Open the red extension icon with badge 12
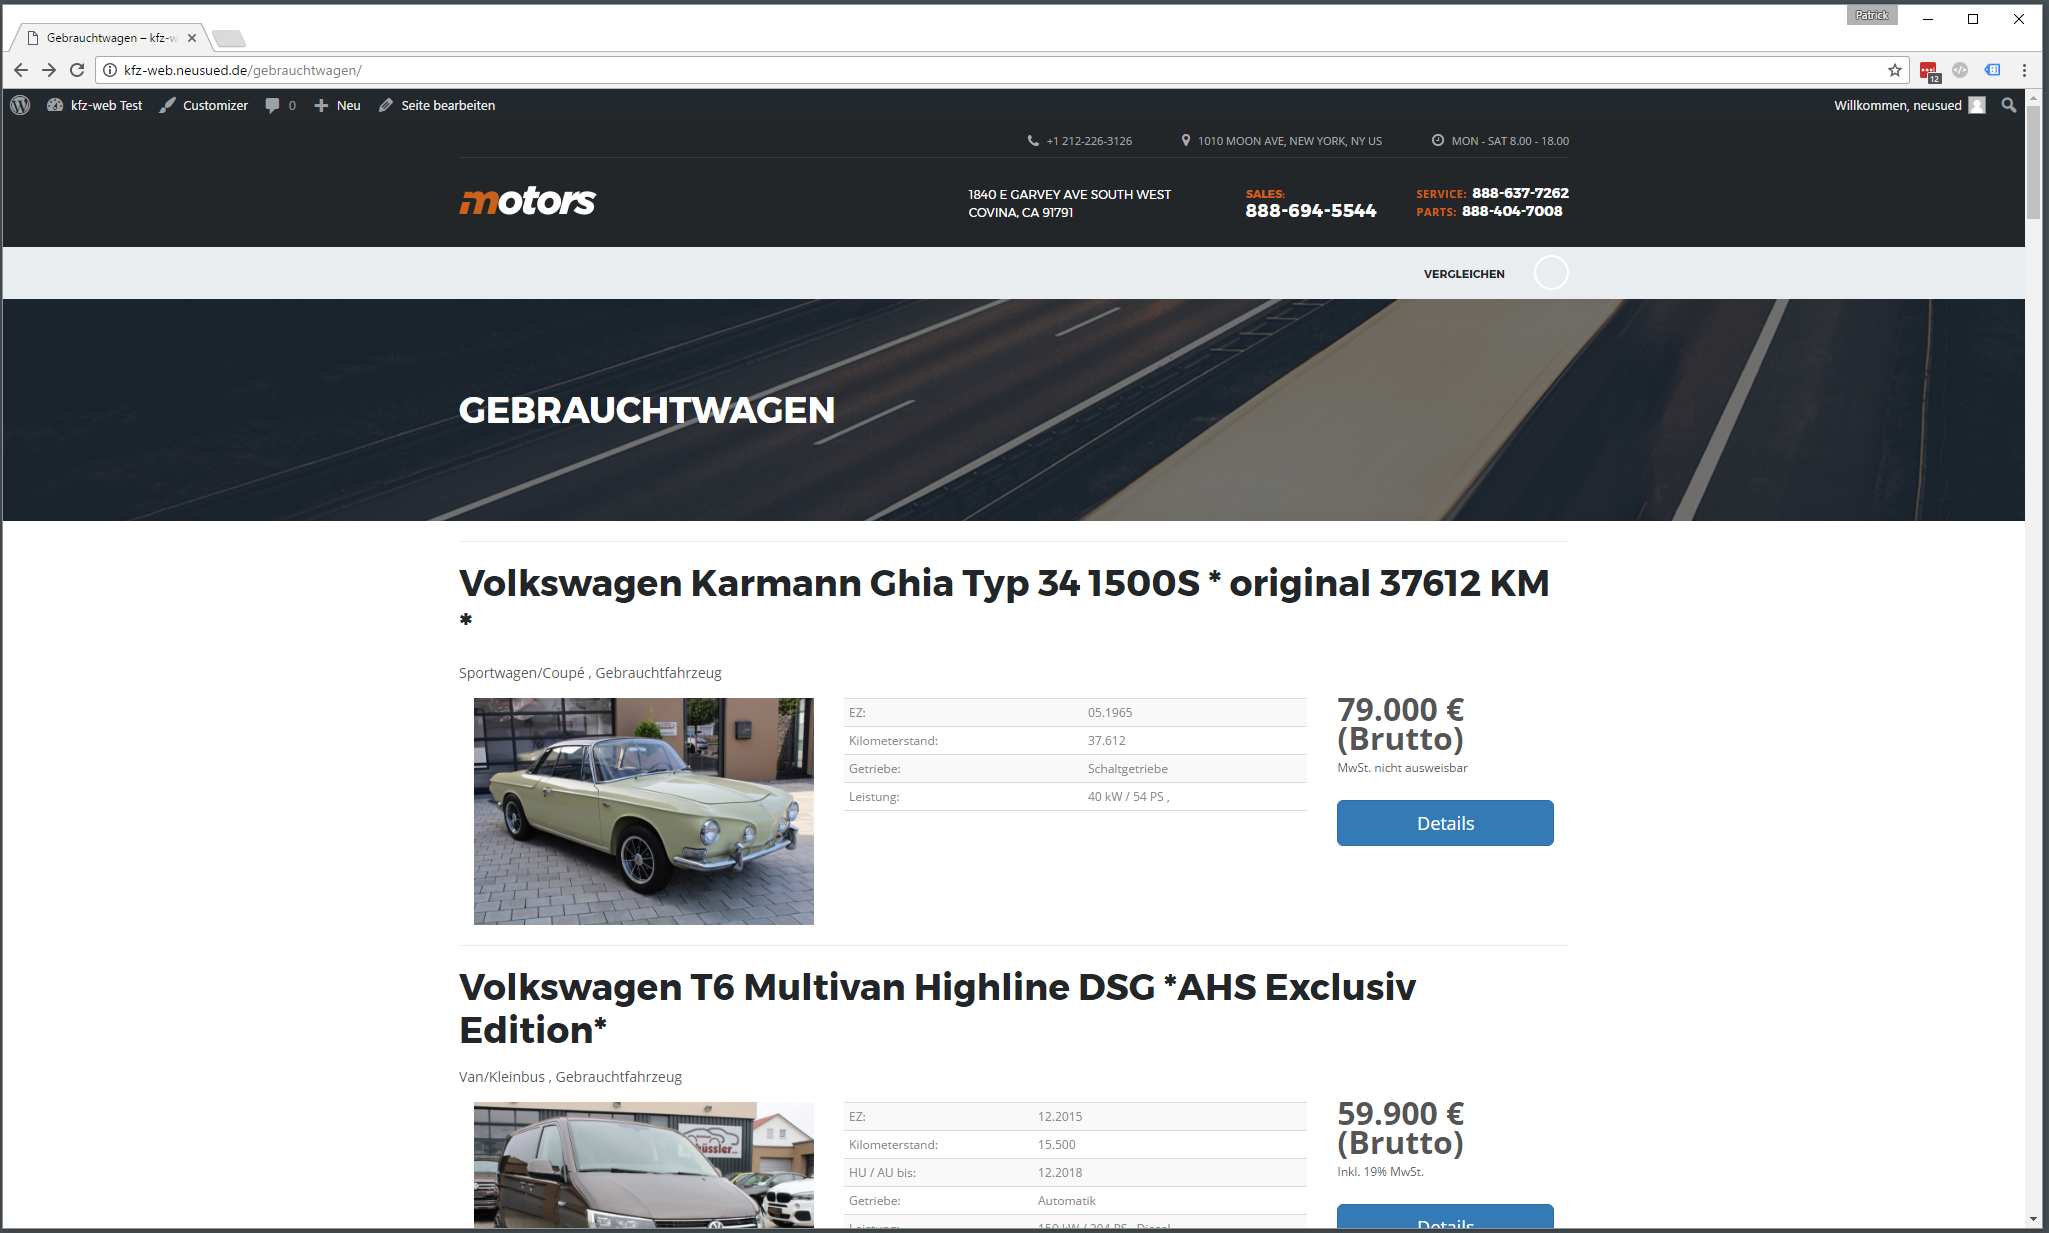This screenshot has width=2049, height=1233. [x=1929, y=71]
